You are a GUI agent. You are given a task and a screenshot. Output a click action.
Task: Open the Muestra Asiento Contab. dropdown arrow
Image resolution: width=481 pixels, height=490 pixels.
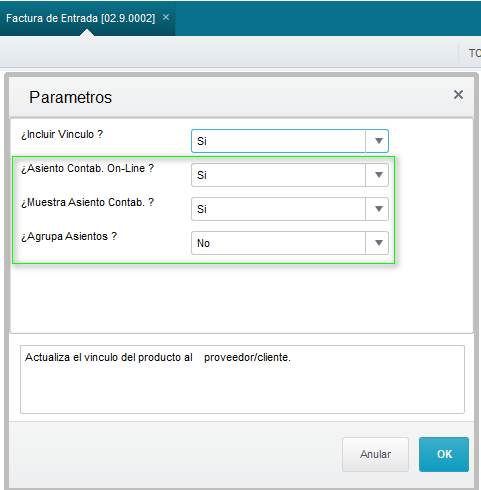pos(378,209)
